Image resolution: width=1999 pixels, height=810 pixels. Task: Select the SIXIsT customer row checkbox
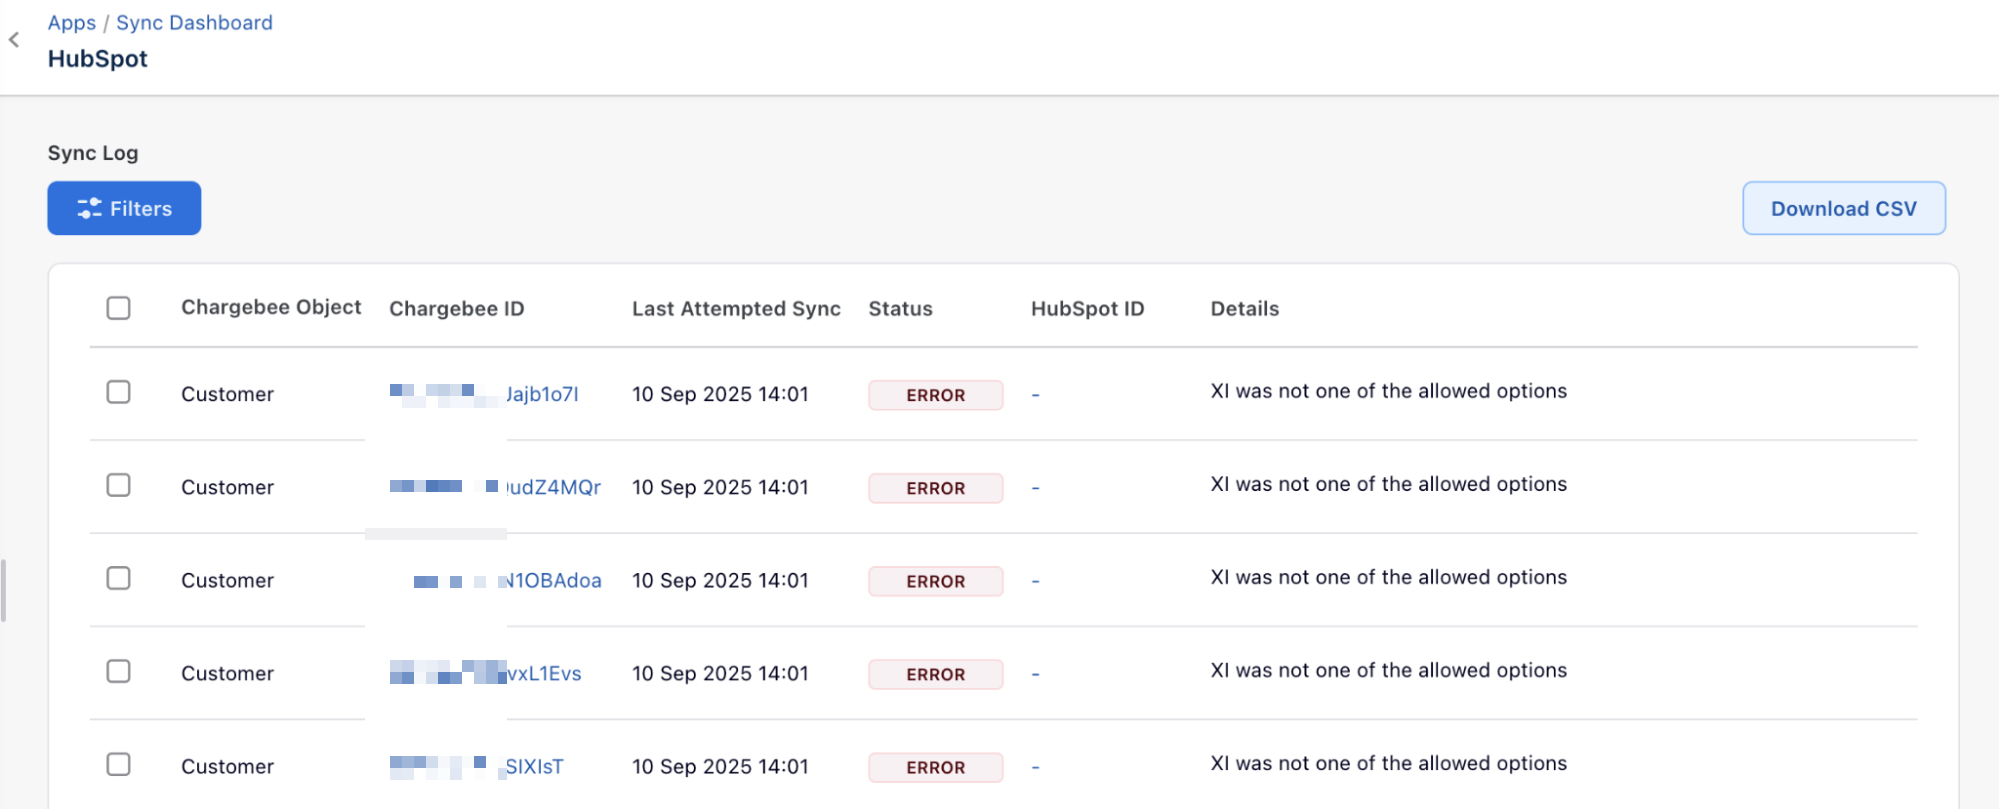(x=119, y=764)
